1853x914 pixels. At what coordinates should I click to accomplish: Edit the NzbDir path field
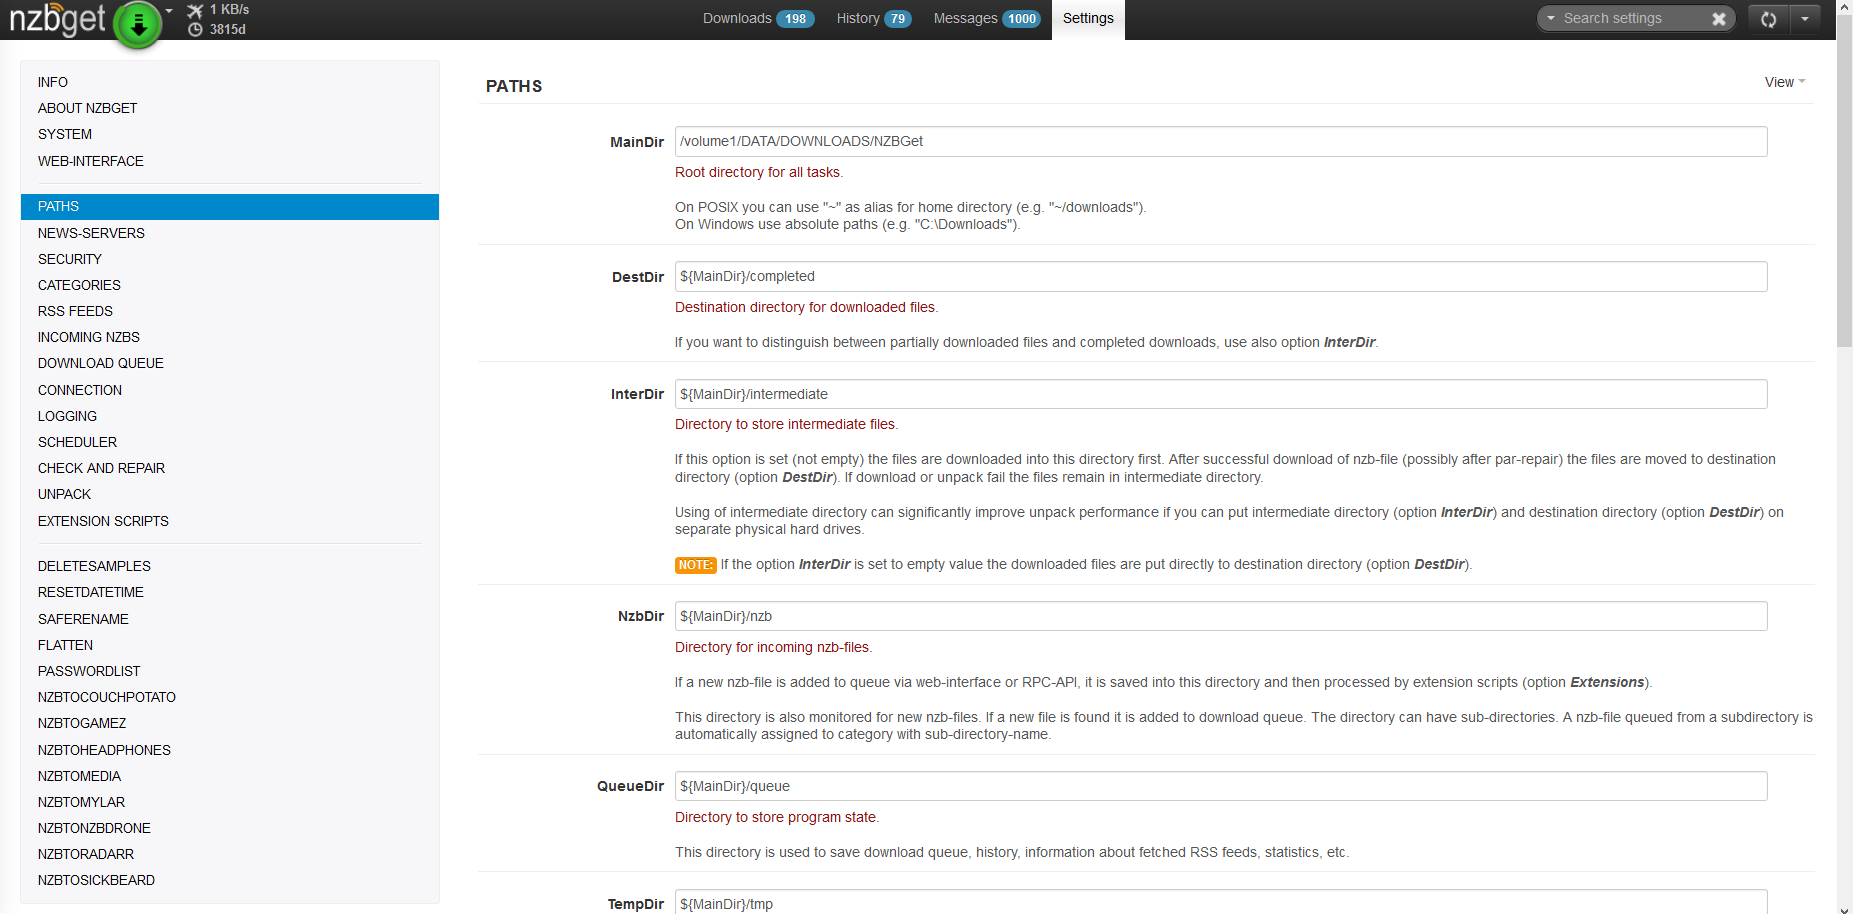pos(1221,616)
